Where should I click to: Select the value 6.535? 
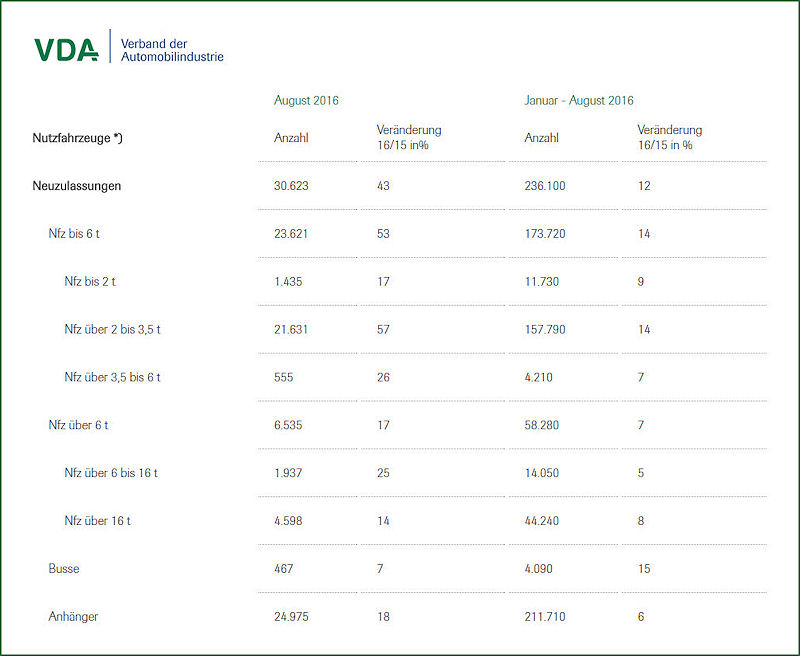pyautogui.click(x=288, y=425)
